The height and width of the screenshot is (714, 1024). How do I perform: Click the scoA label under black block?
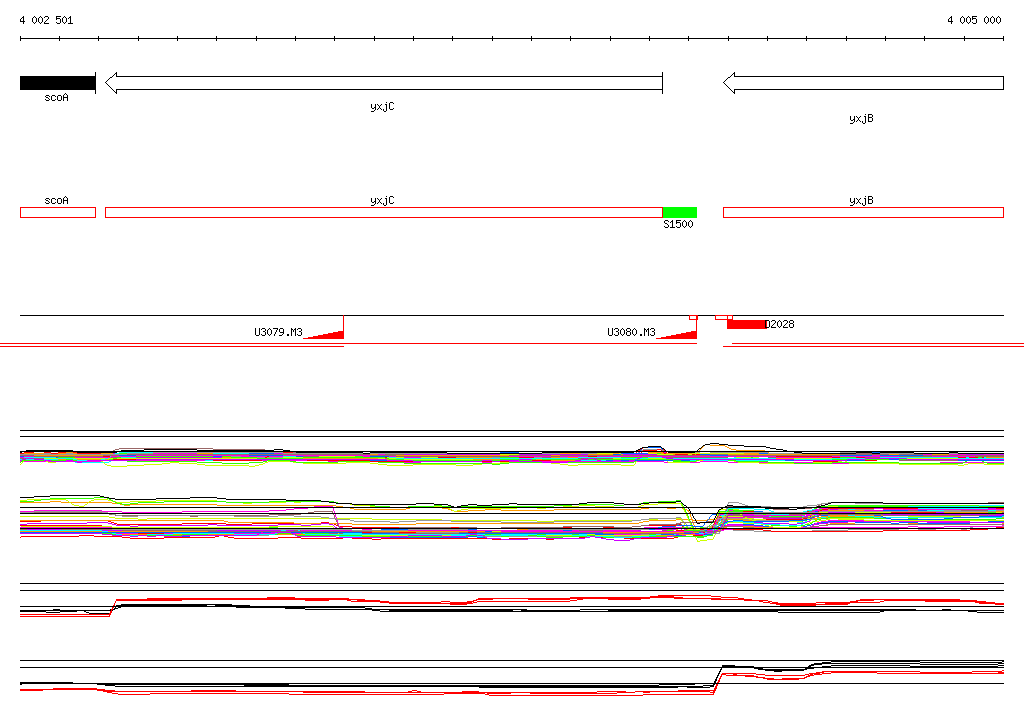[56, 97]
